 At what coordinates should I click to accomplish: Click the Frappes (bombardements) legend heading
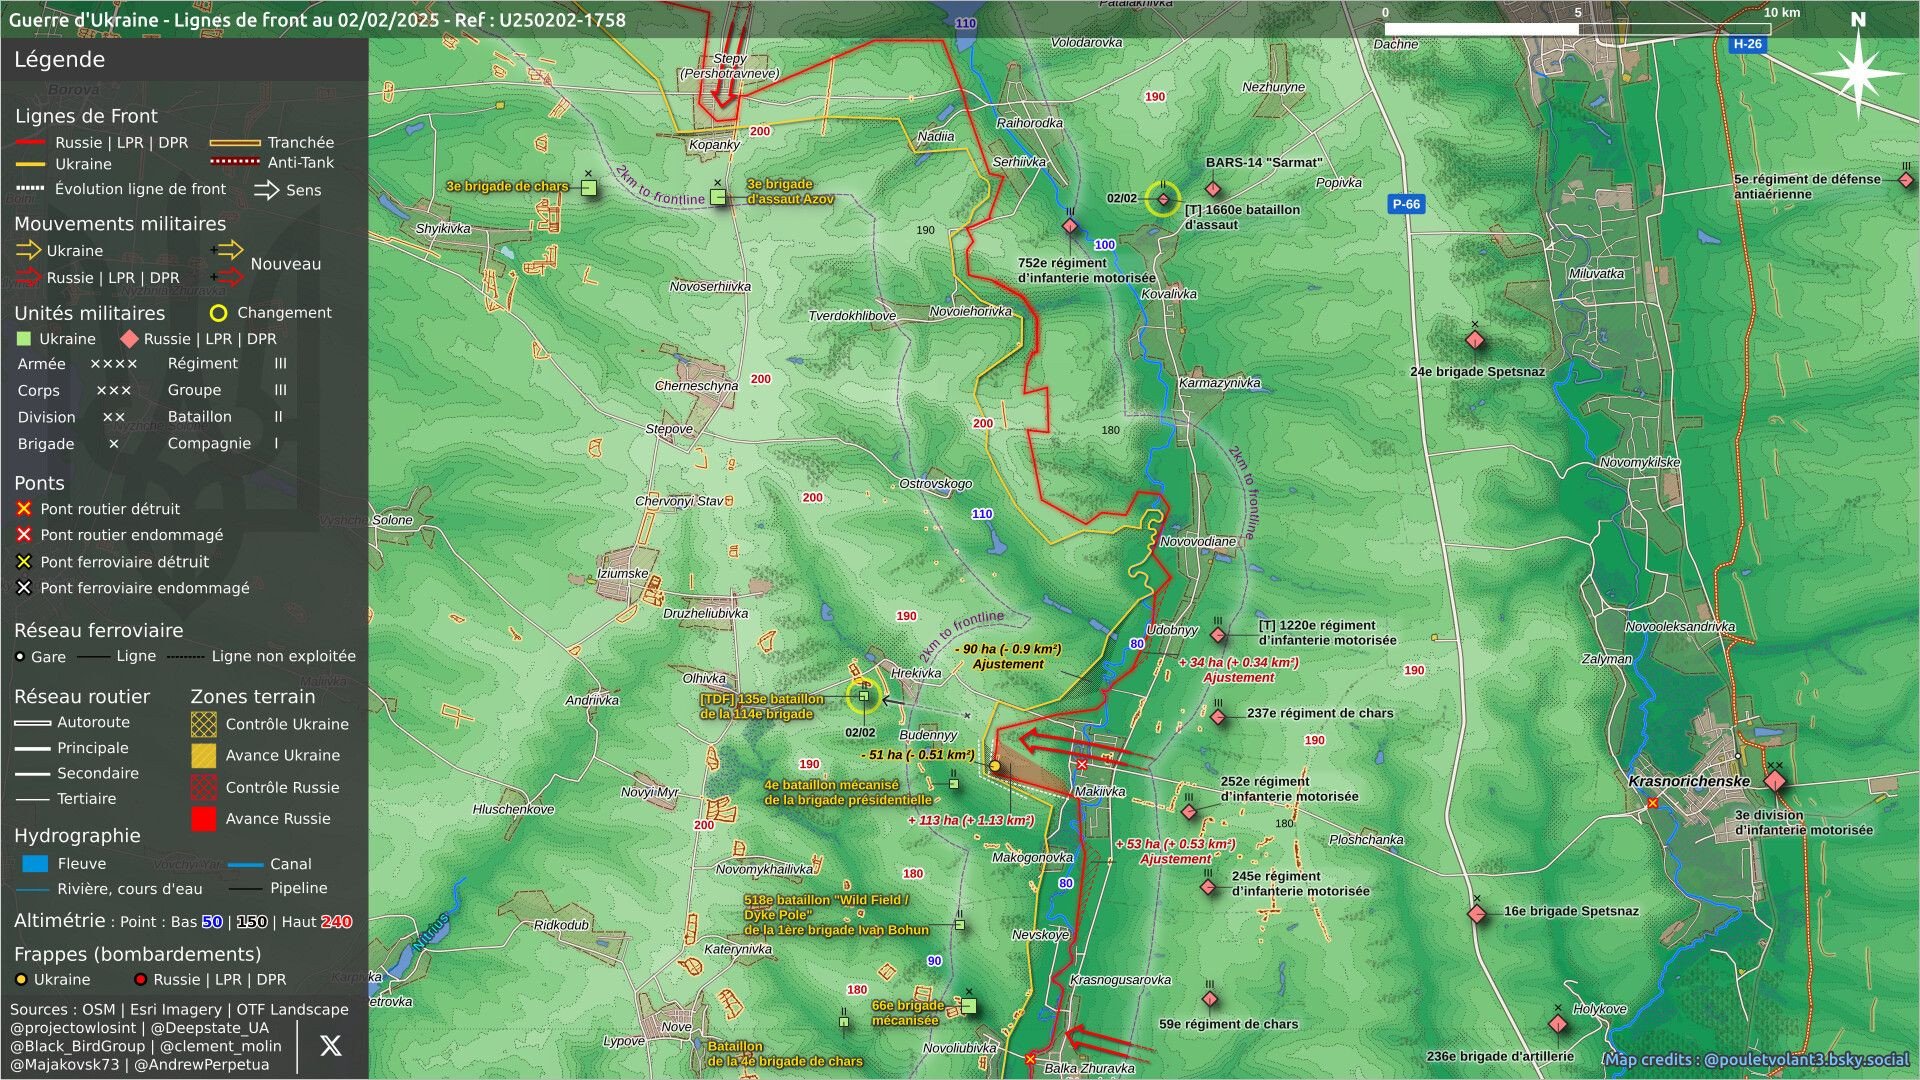point(137,955)
